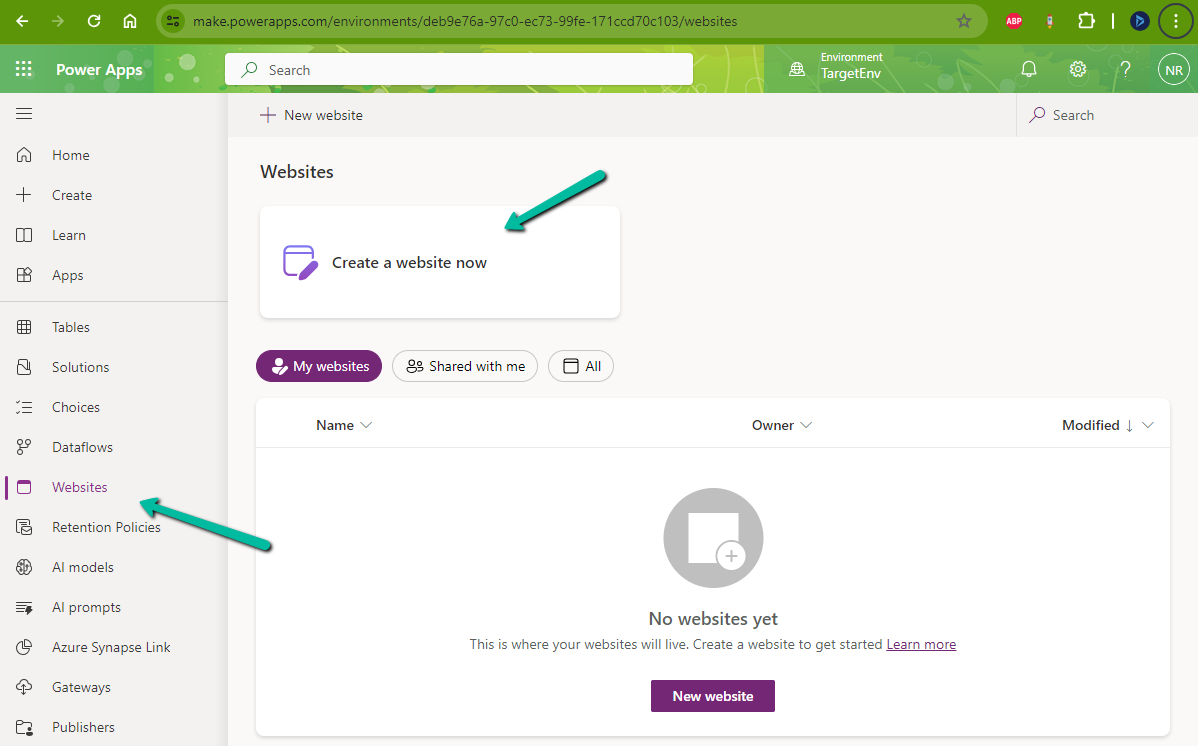Click New website in command bar
This screenshot has width=1198, height=746.
(x=311, y=115)
